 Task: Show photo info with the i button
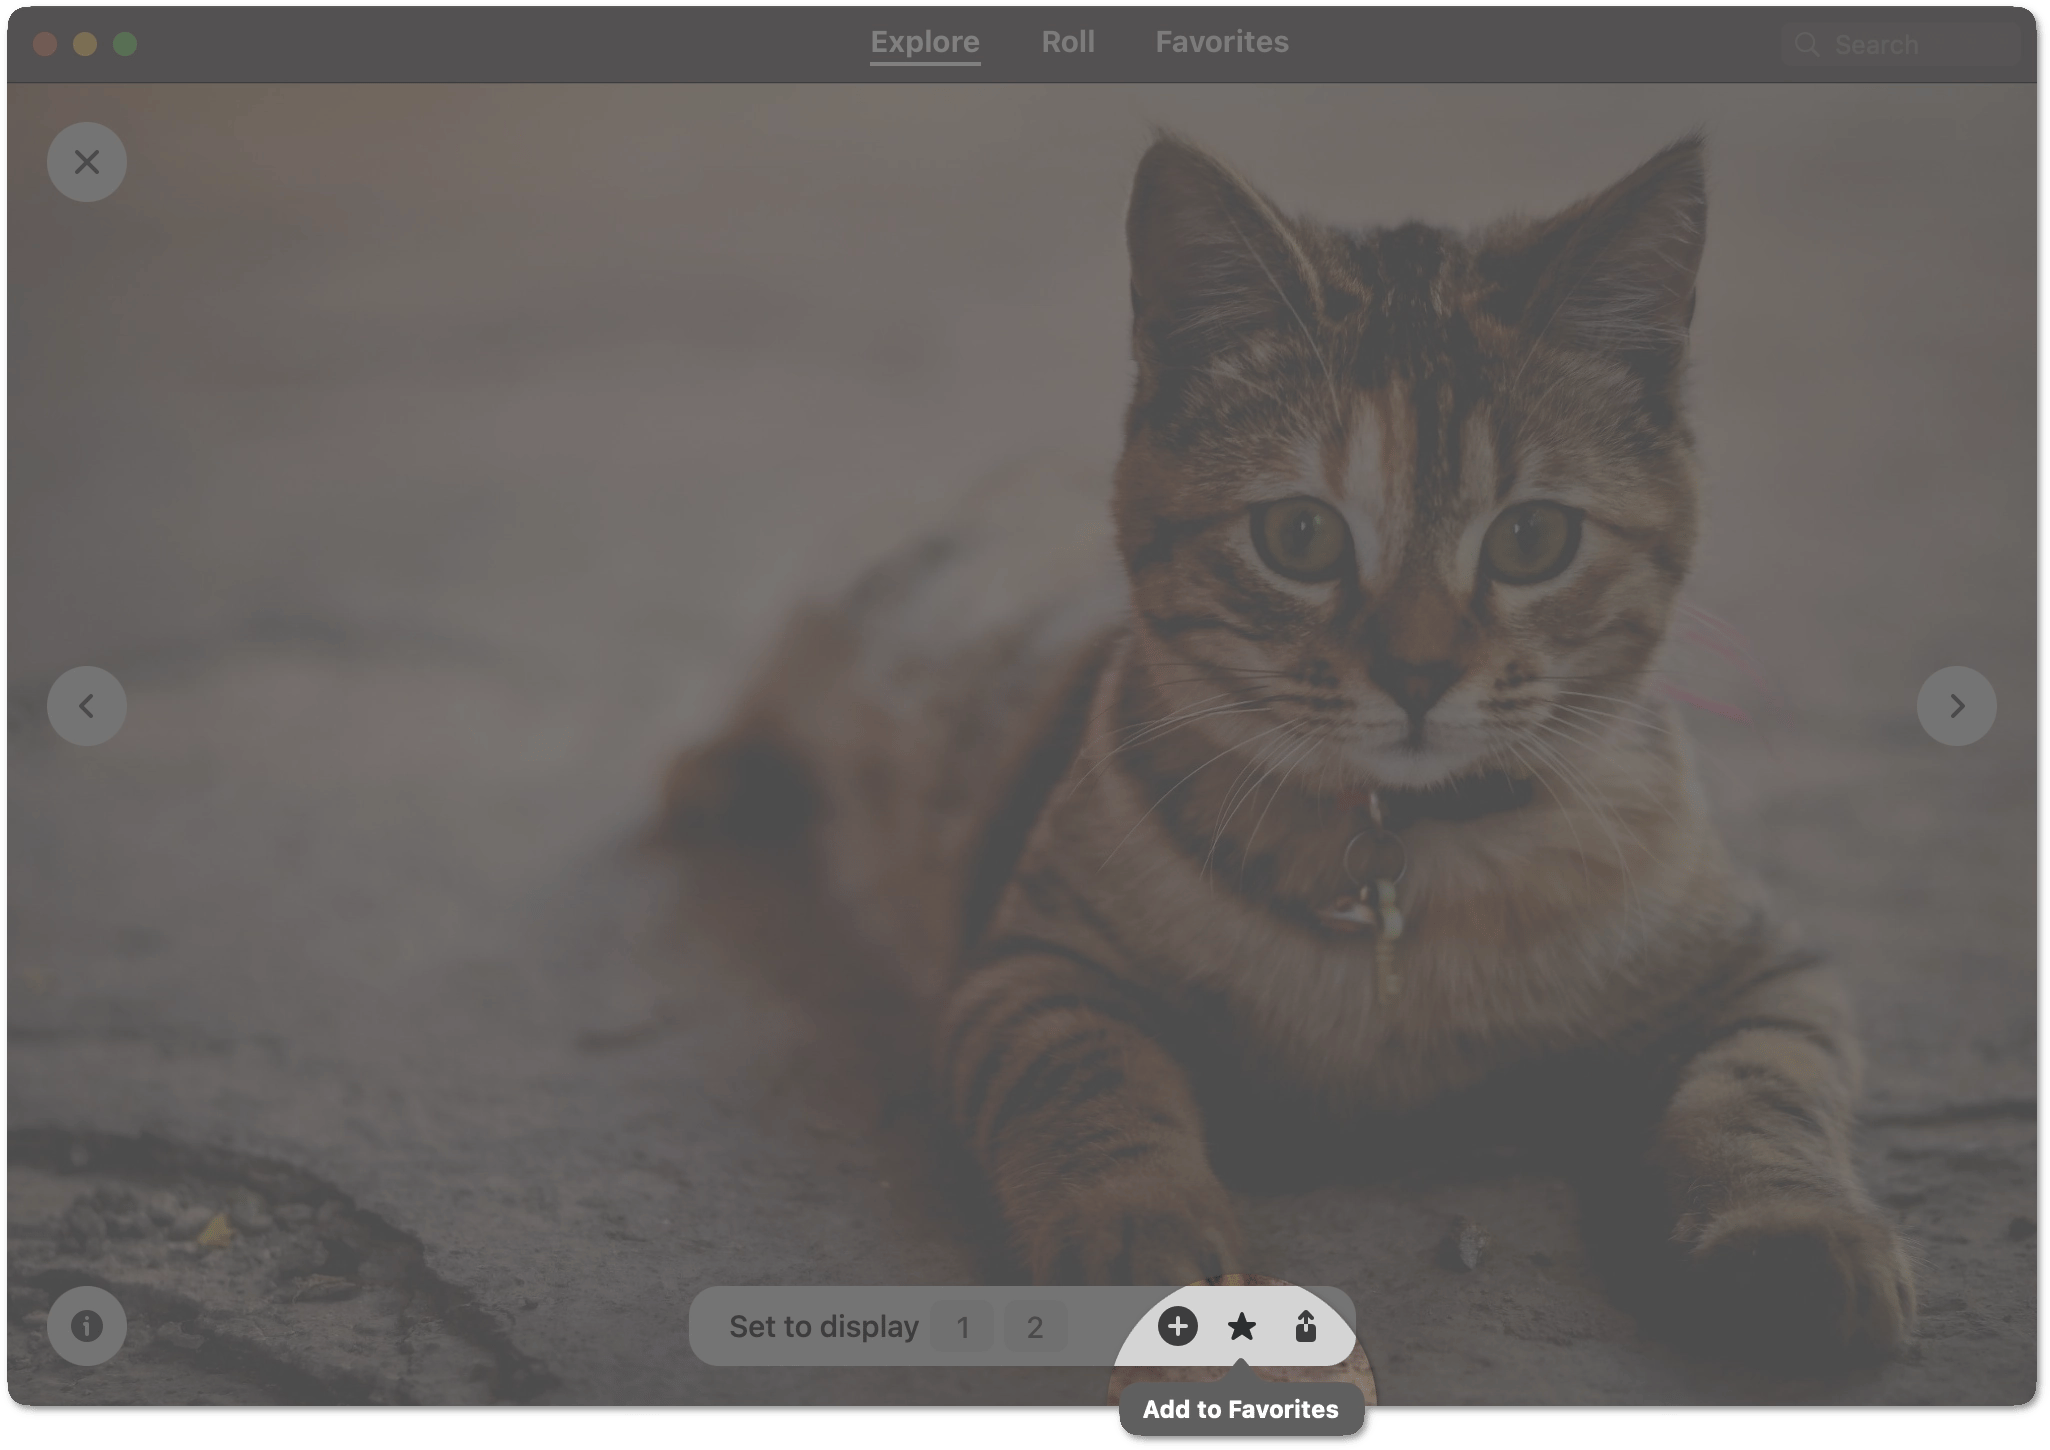tap(87, 1326)
